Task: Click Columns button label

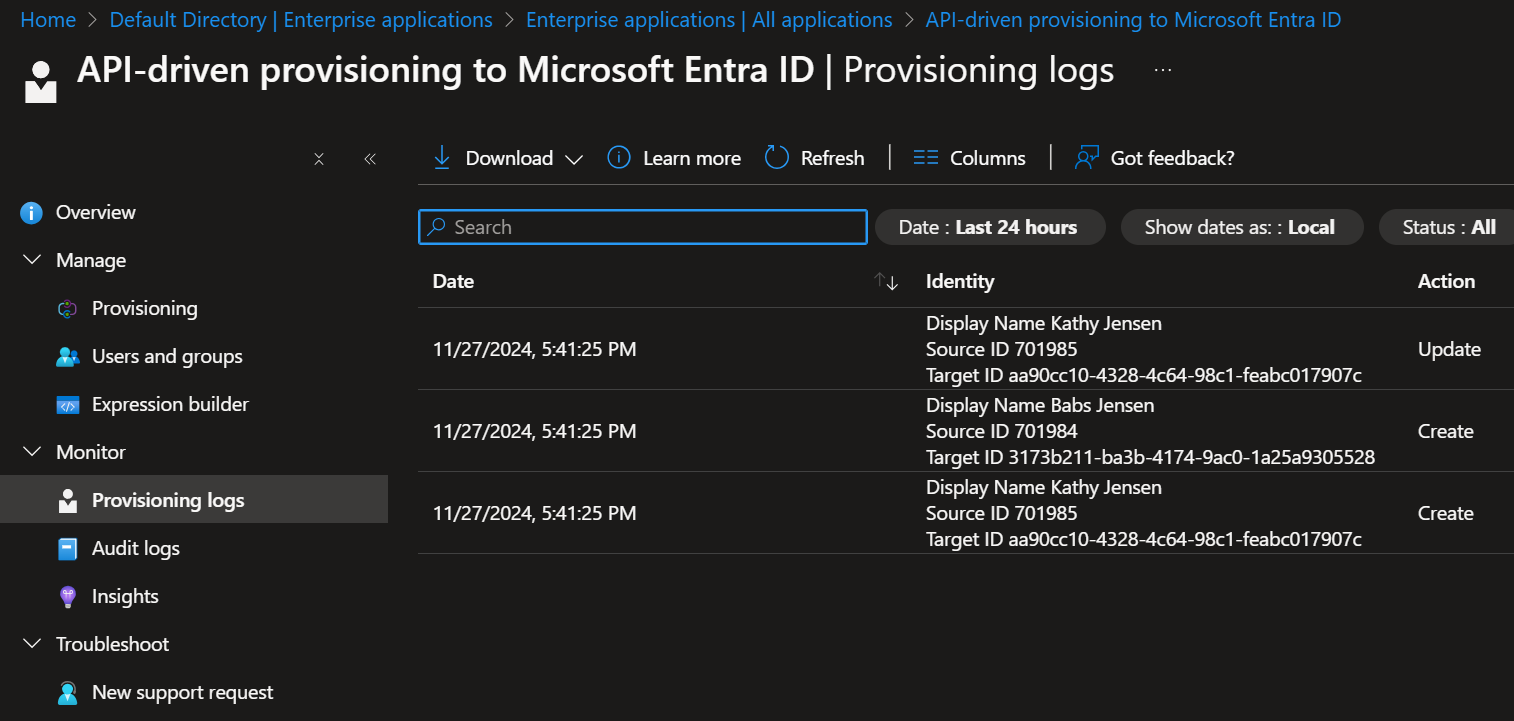Action: tap(988, 158)
